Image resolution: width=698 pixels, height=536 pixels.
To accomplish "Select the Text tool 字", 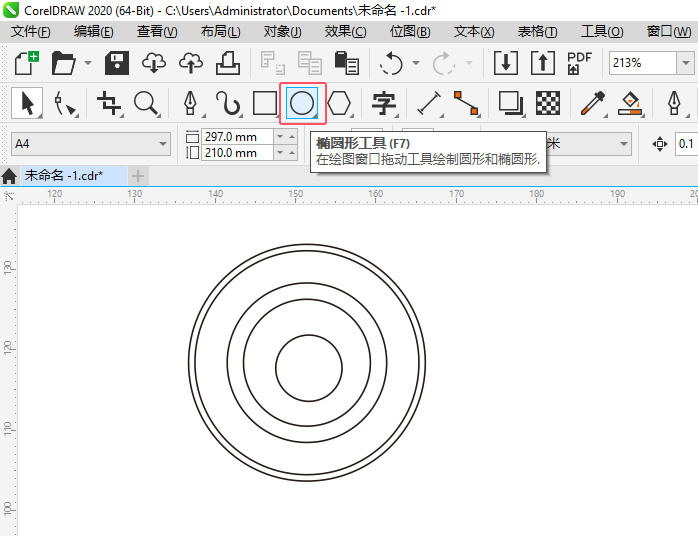I will 384,103.
